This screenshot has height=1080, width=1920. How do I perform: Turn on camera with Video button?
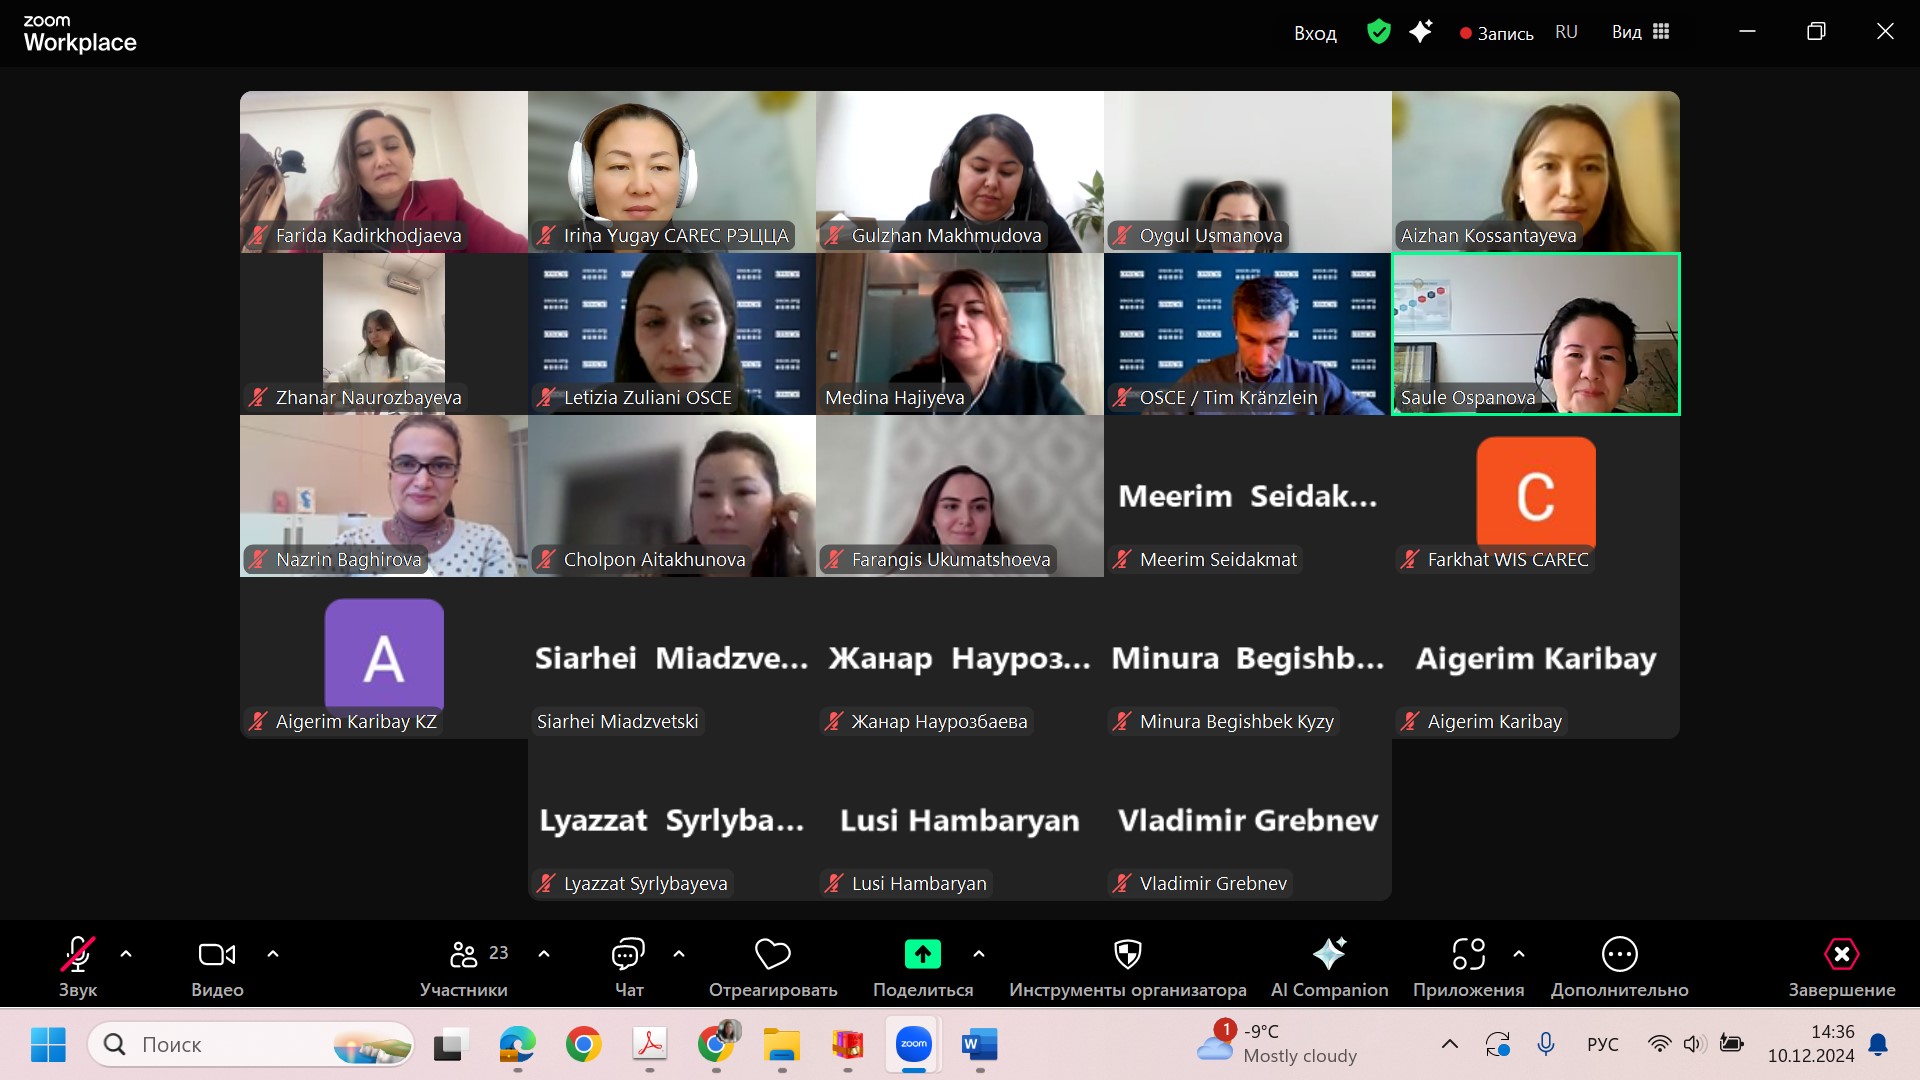click(217, 955)
